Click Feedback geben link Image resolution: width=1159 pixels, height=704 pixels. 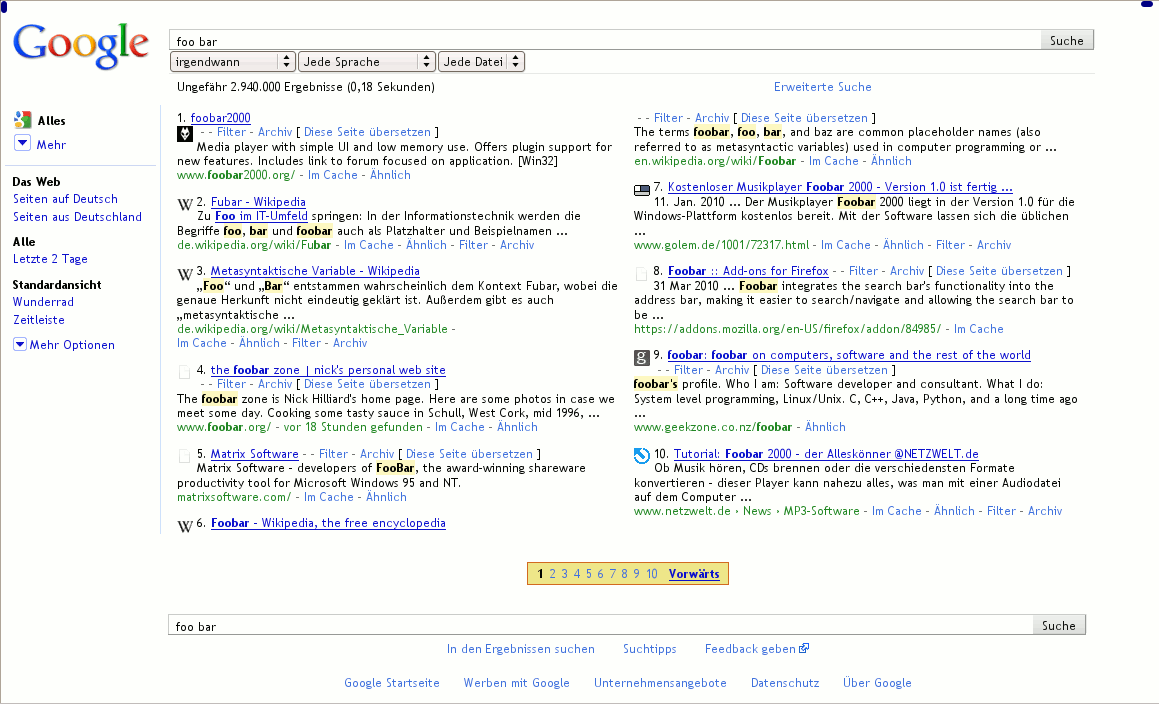750,649
